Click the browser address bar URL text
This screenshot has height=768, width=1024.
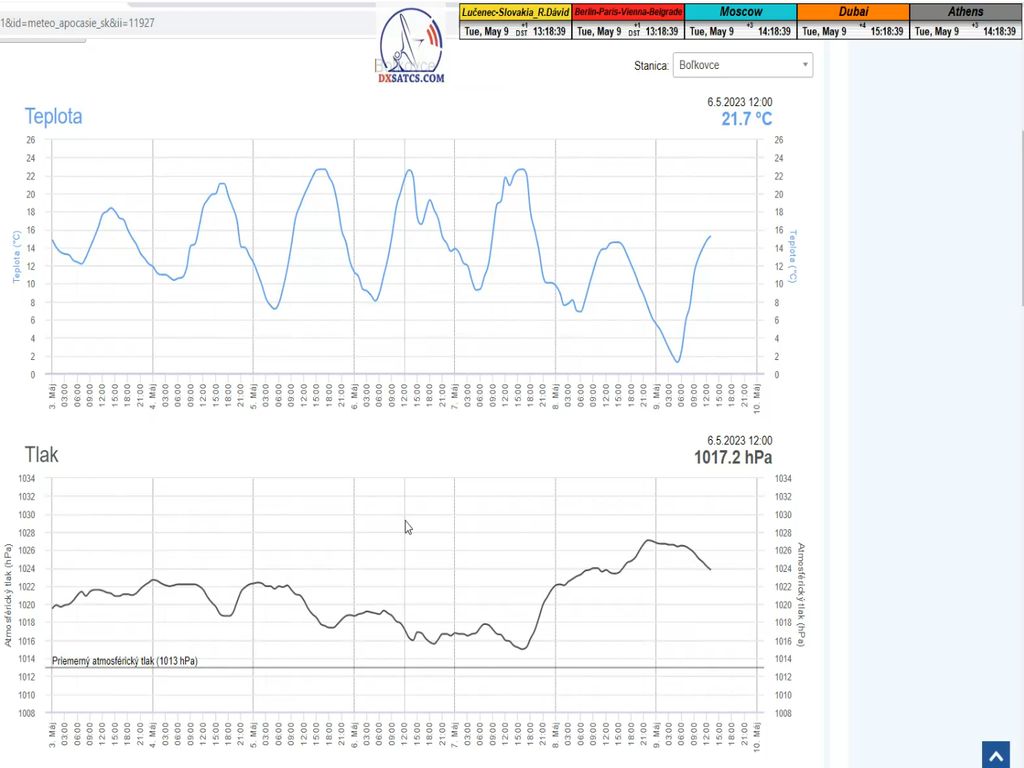click(x=78, y=22)
